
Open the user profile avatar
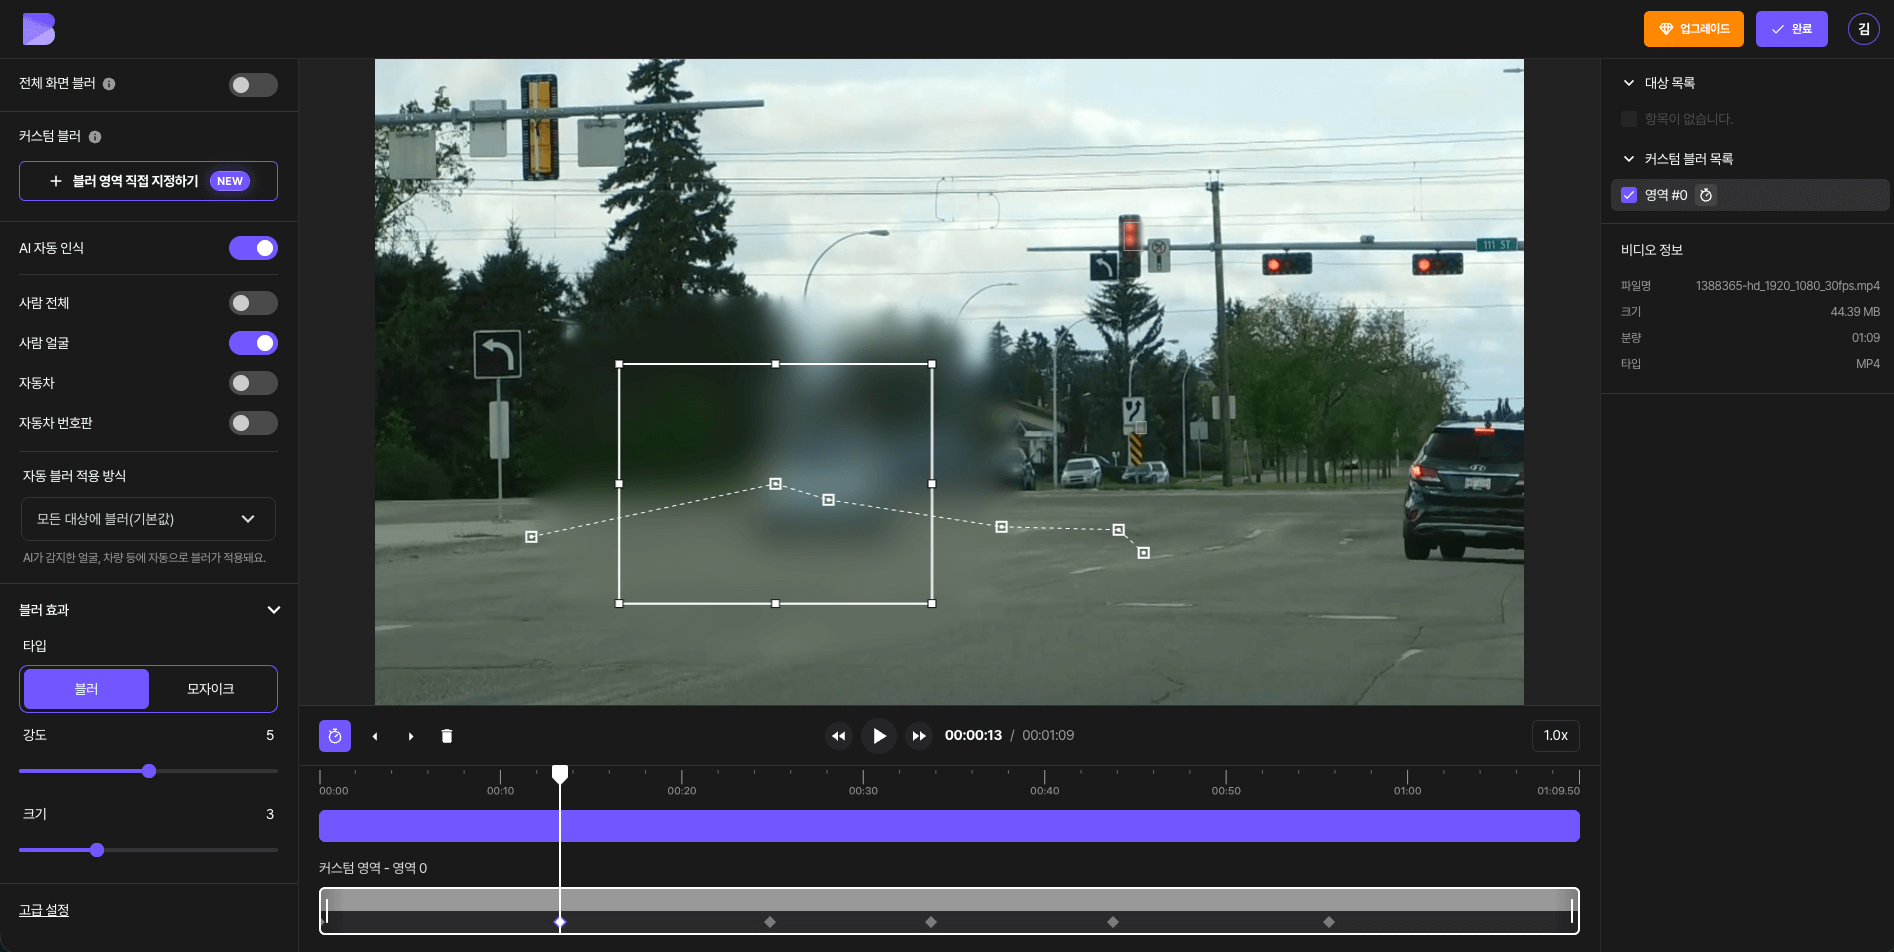(1863, 29)
